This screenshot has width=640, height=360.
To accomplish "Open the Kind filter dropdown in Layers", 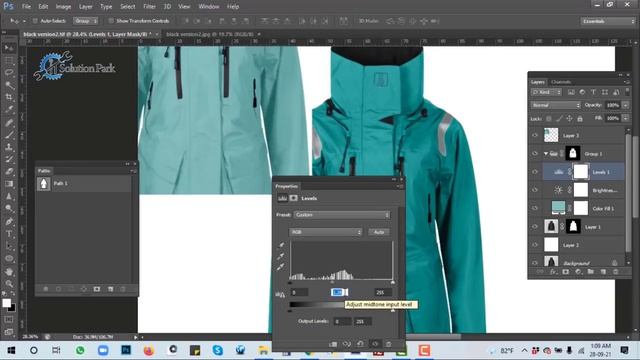I will click(x=547, y=92).
